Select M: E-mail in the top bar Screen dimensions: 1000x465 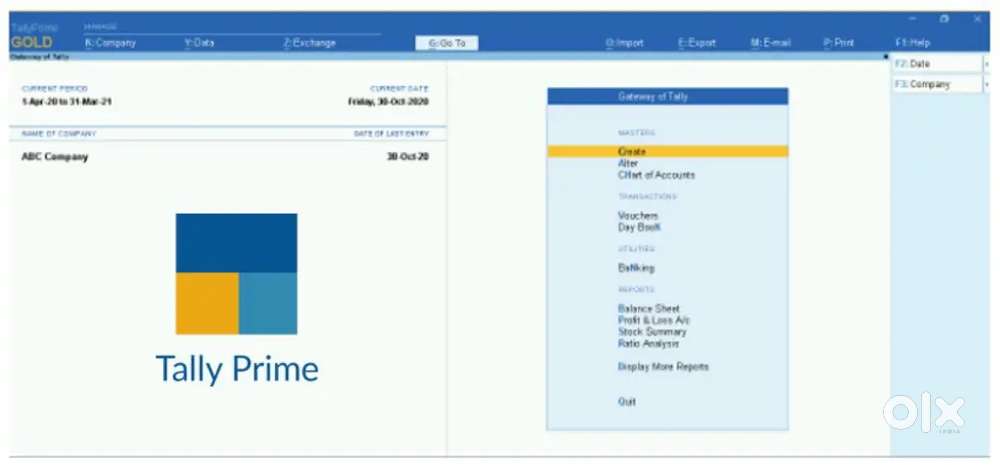coord(771,43)
